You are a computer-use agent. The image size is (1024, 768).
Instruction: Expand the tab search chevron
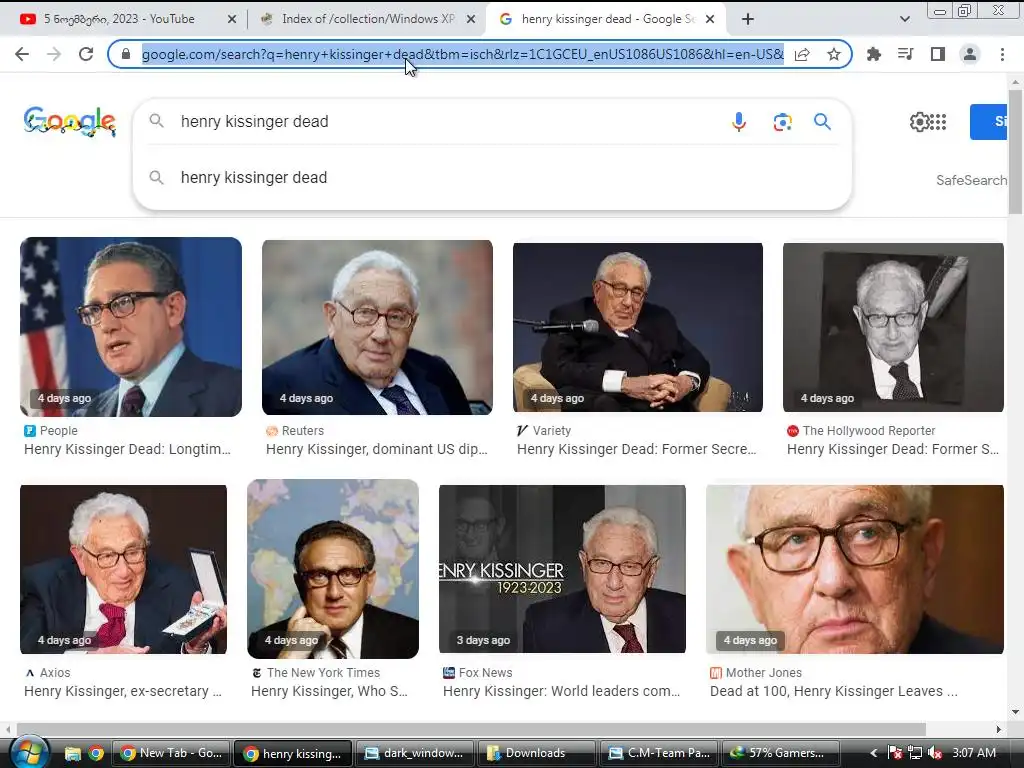[x=904, y=19]
